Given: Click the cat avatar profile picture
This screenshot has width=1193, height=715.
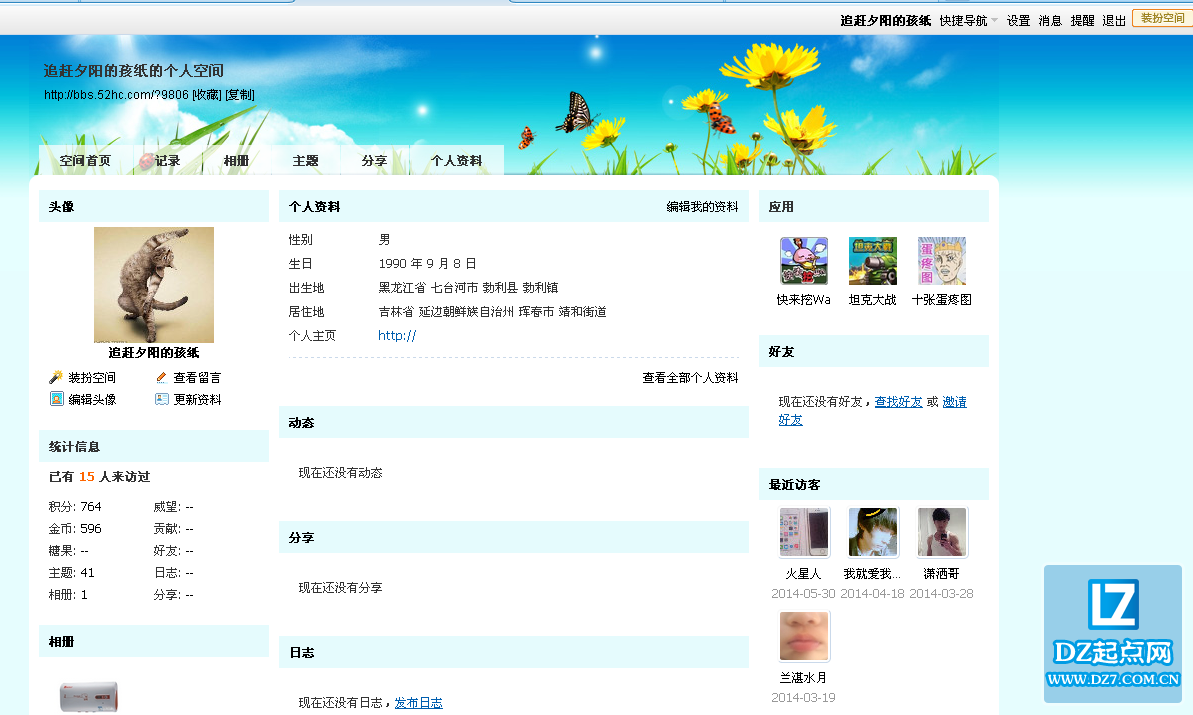Looking at the screenshot, I should tap(153, 285).
